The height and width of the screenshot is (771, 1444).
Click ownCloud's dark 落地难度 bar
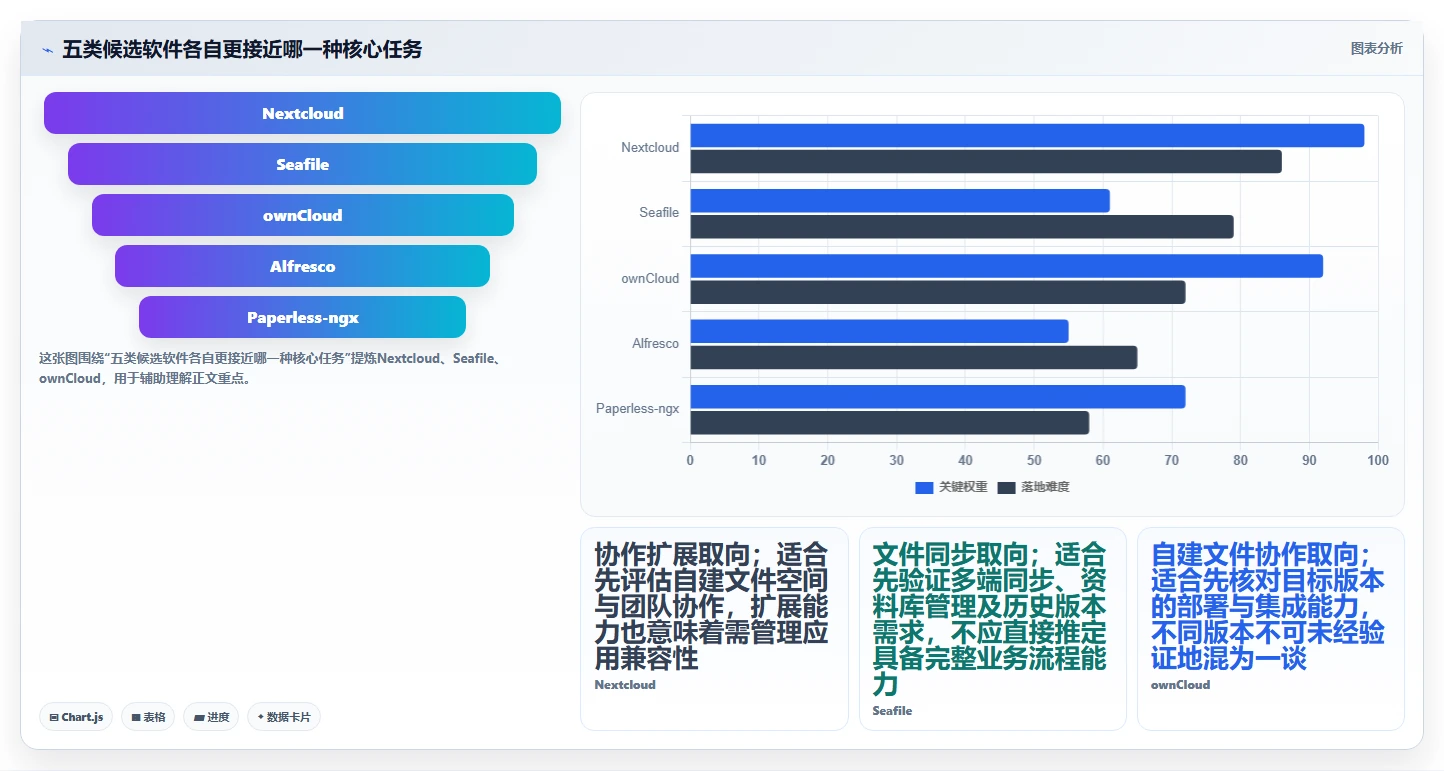click(x=938, y=292)
